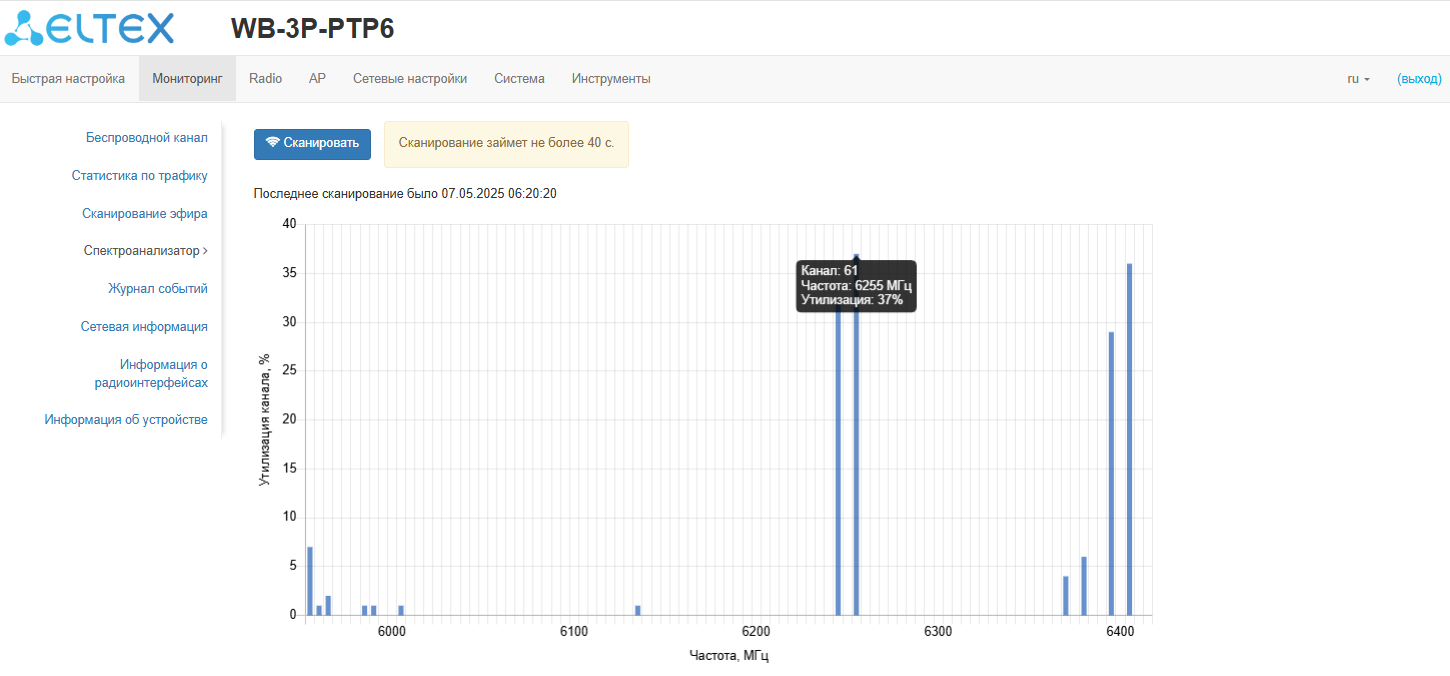1450x676 pixels.
Task: Open Статистика по трафику page
Action: tap(140, 176)
